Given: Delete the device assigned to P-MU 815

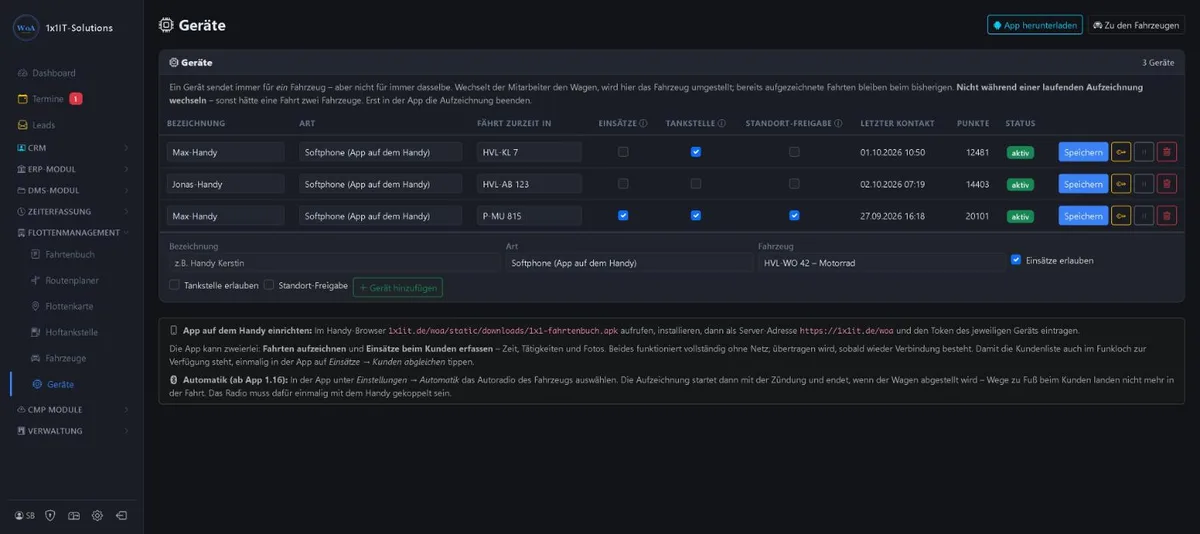Looking at the screenshot, I should (1167, 216).
